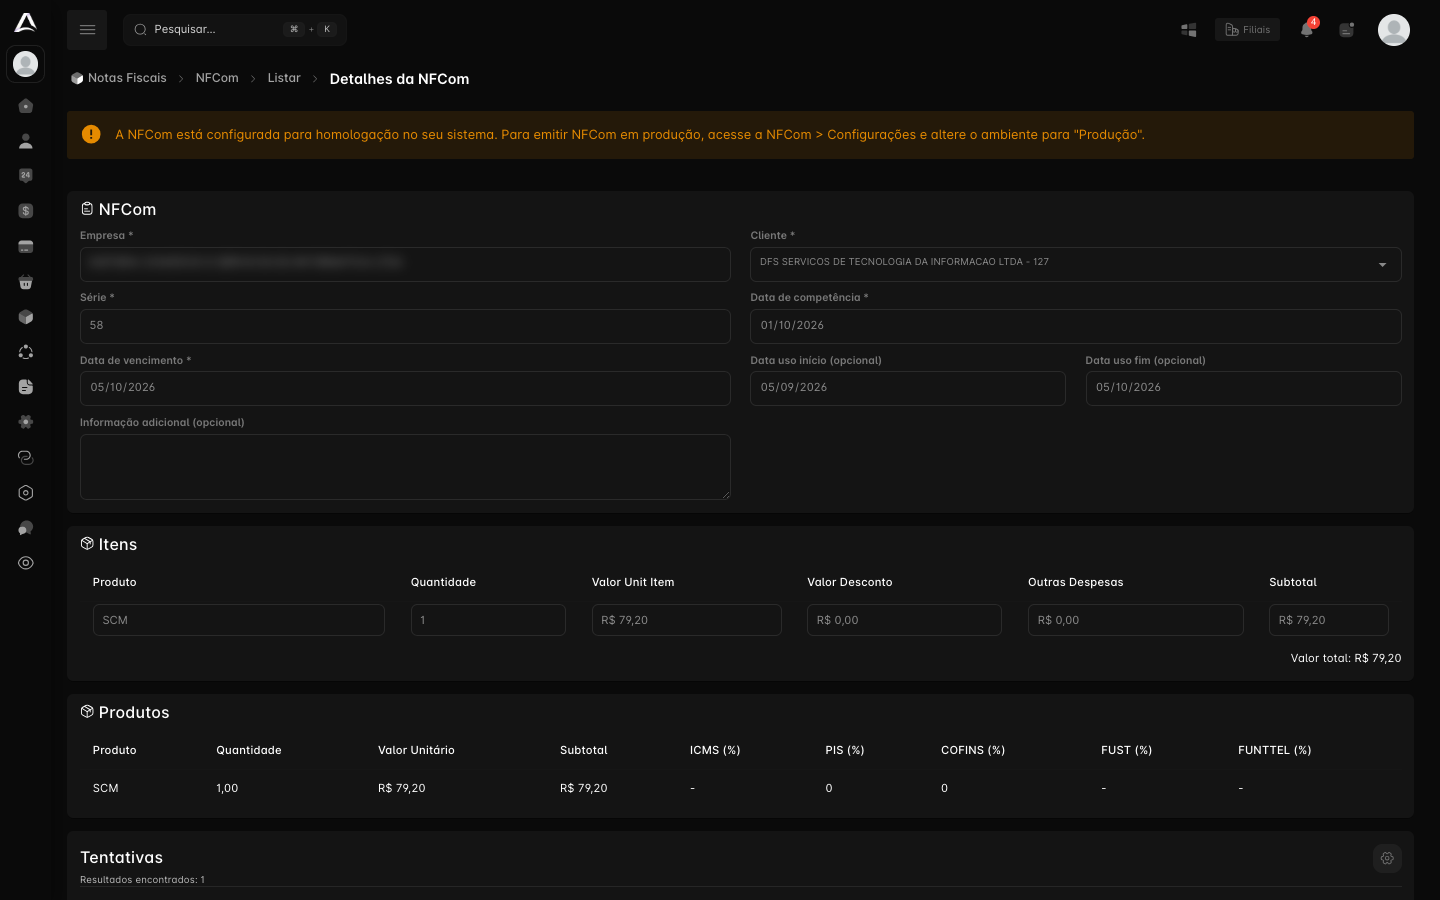
Task: Click ICMS (%) column header
Action: 715,750
